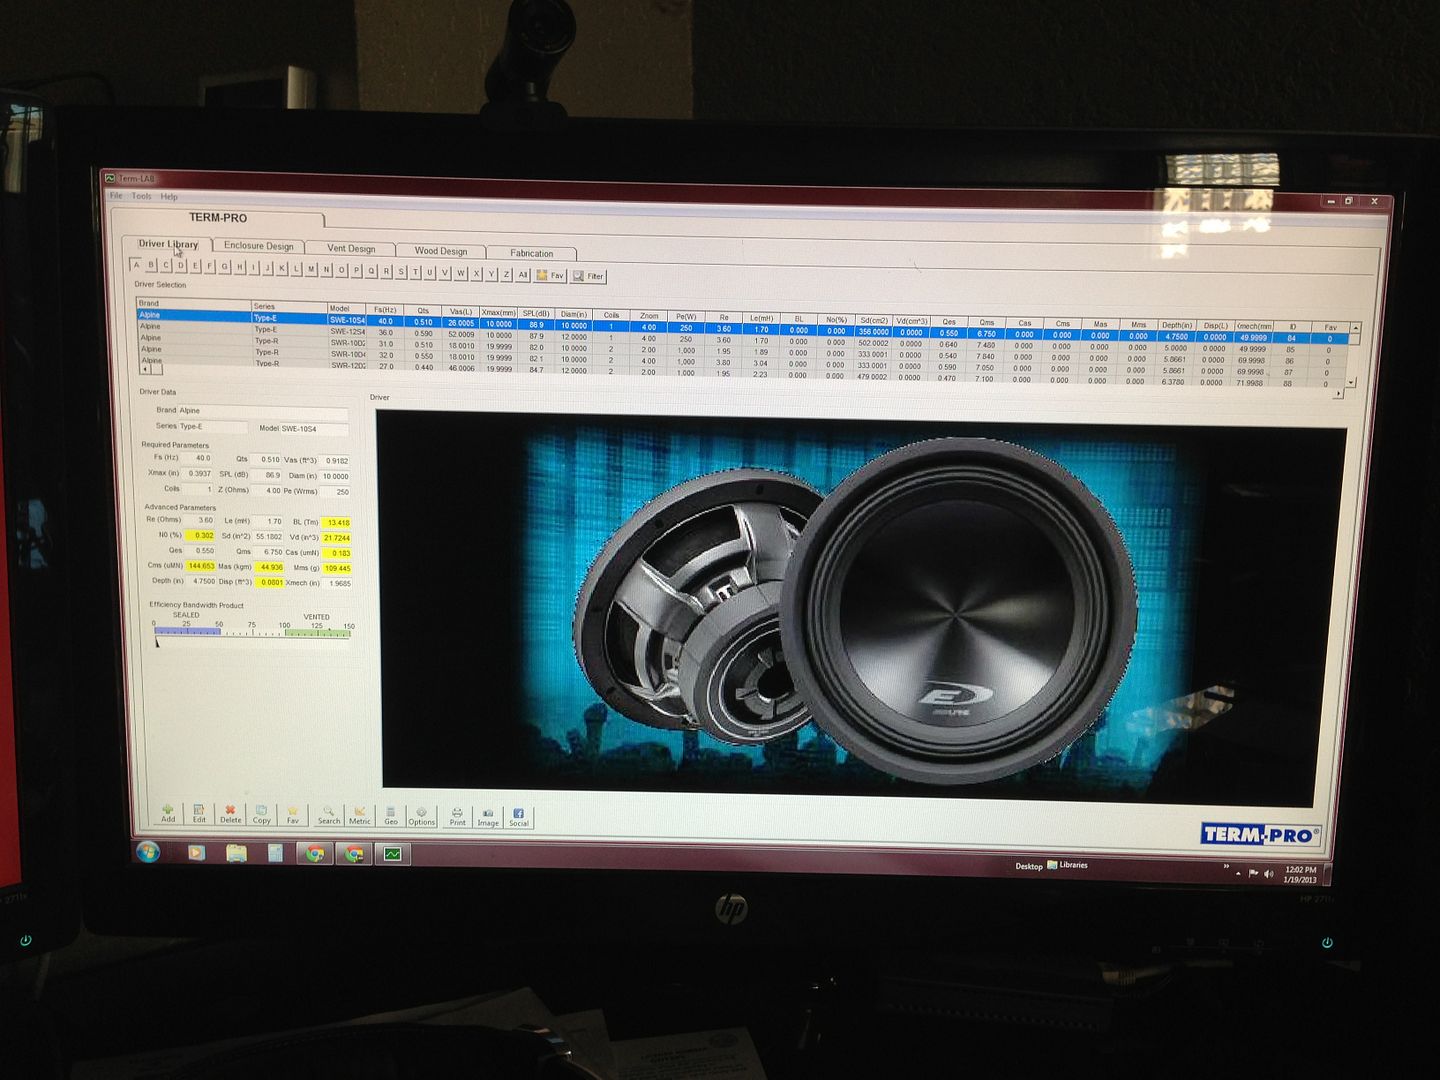Show all brands with the All button
The height and width of the screenshot is (1080, 1440).
point(522,276)
